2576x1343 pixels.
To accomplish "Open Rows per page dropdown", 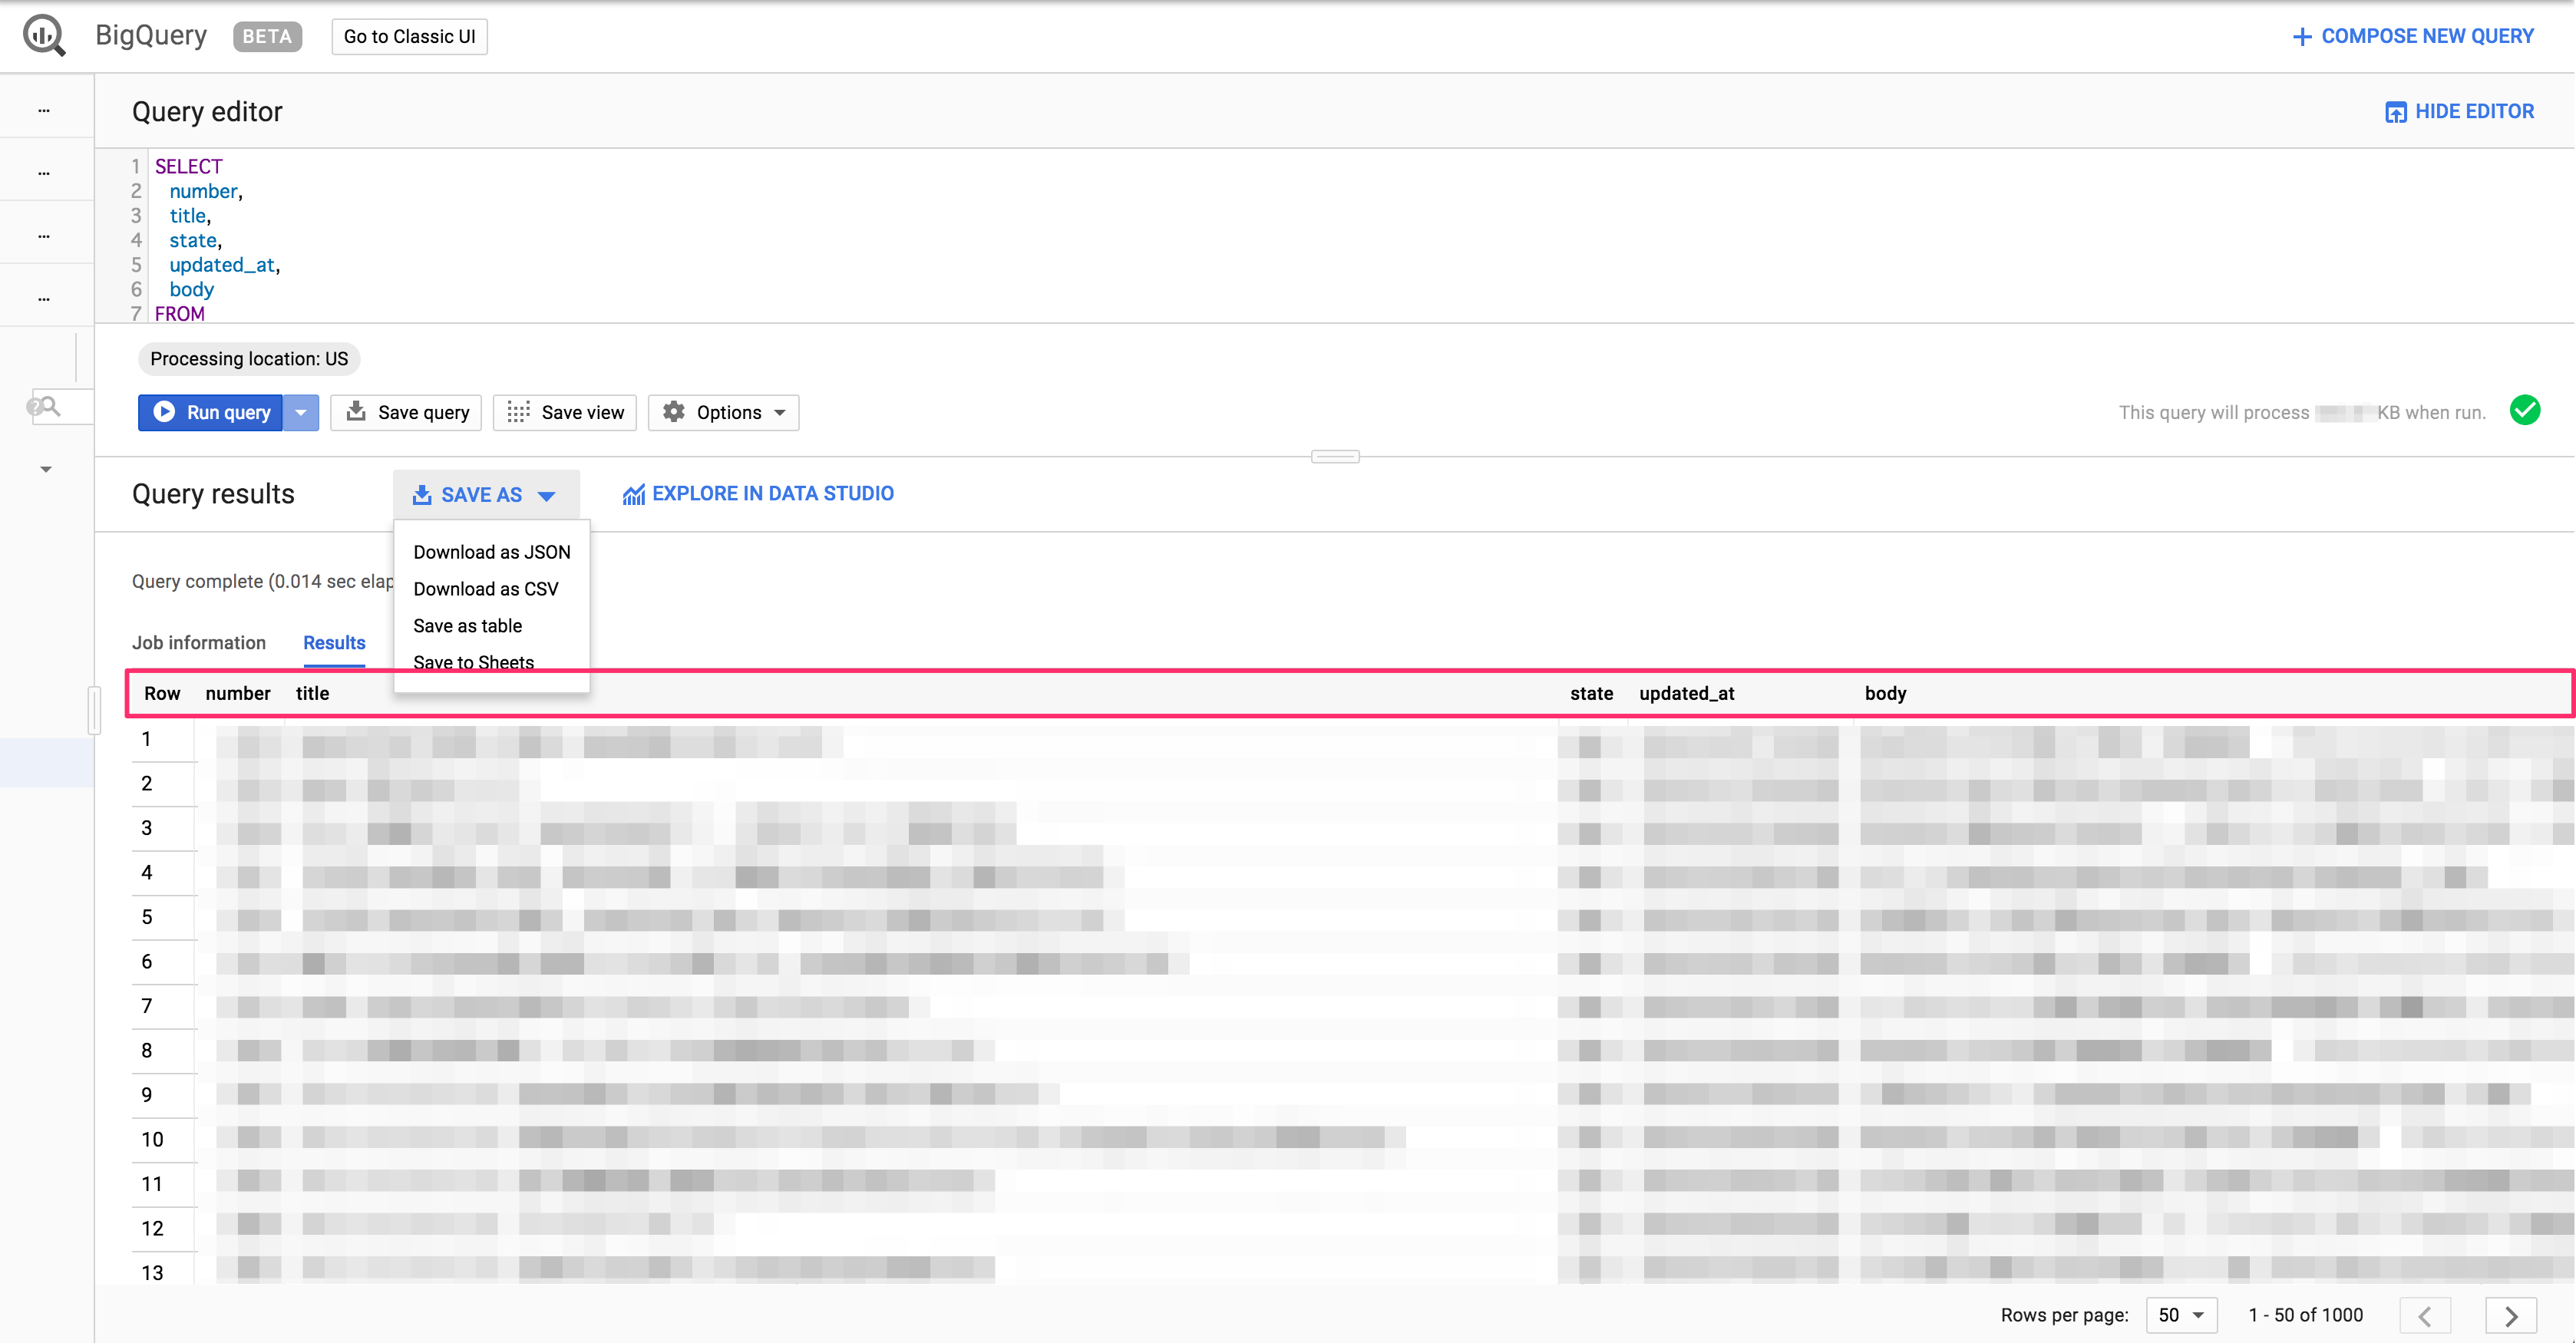I will 2181,1315.
